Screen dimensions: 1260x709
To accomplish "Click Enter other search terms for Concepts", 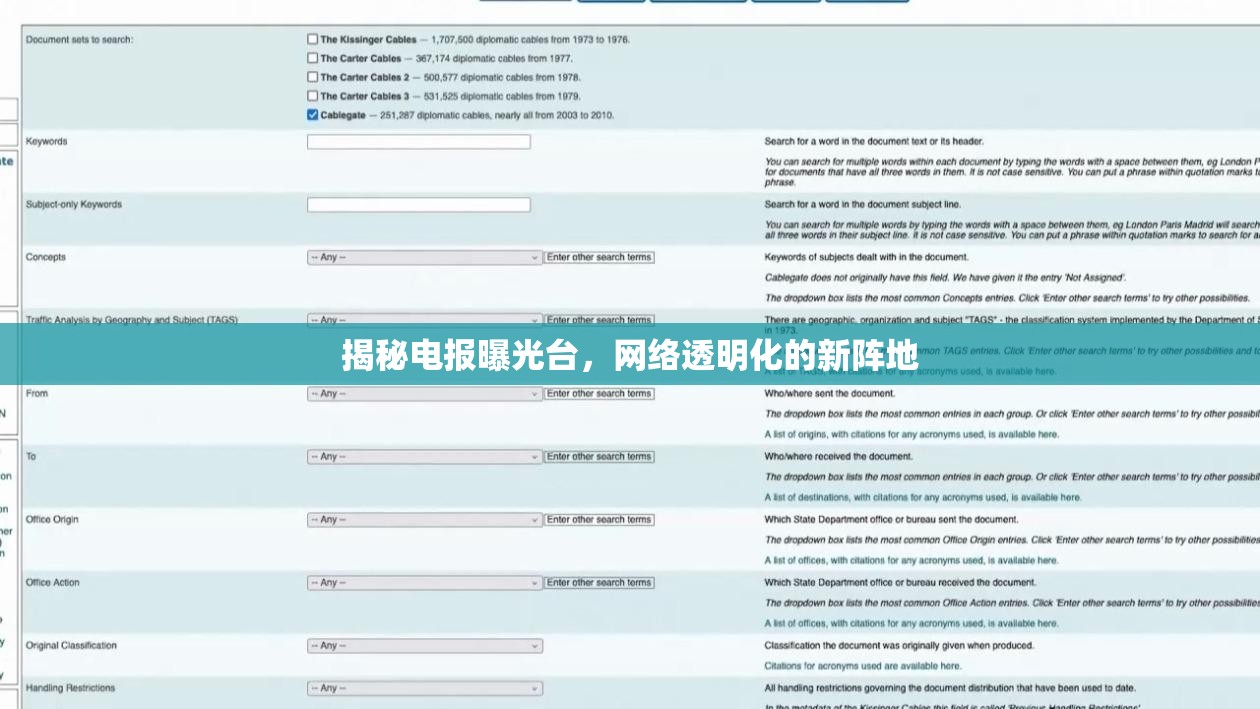I will pos(599,257).
